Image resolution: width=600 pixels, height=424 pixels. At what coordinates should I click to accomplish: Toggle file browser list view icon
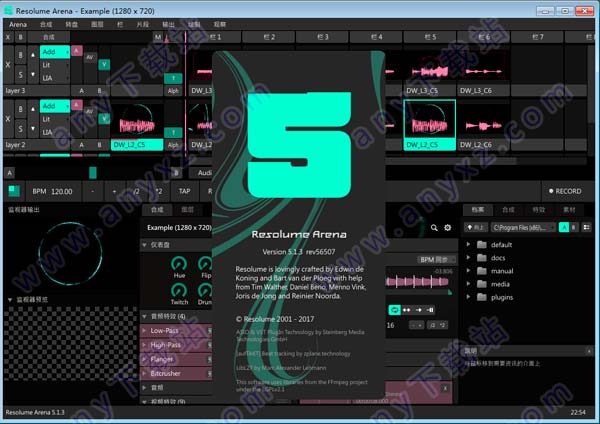586,227
